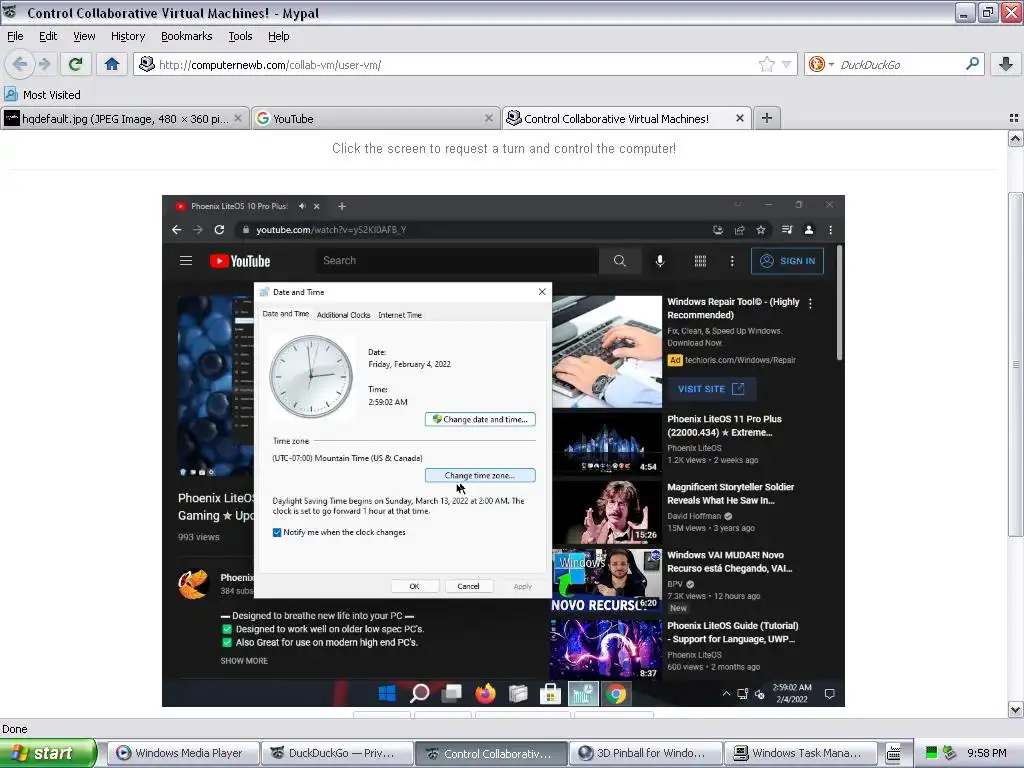Click the list all tabs grid icon
Image resolution: width=1024 pixels, height=768 pixels.
(x=1014, y=118)
